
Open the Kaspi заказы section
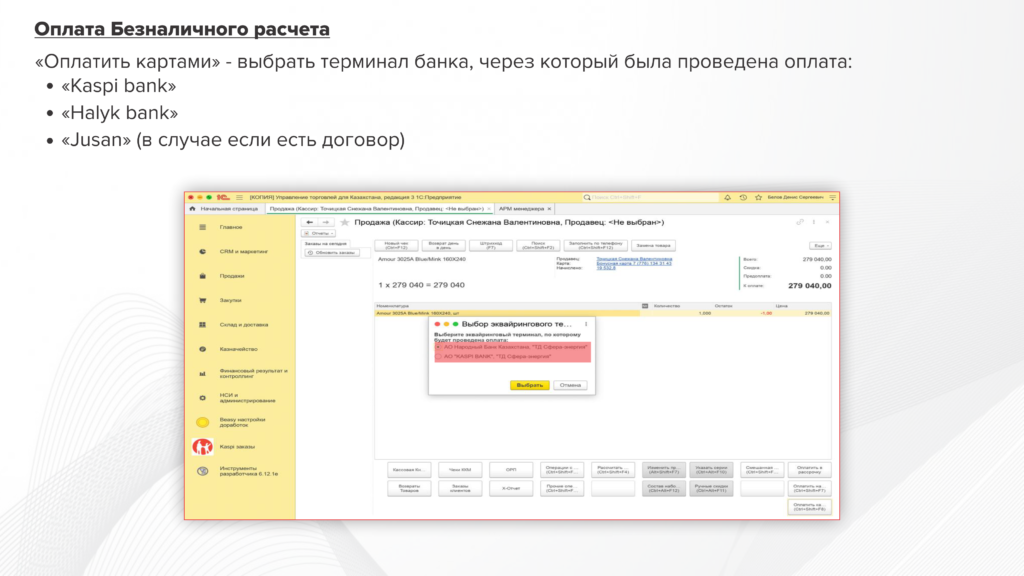tap(237, 447)
